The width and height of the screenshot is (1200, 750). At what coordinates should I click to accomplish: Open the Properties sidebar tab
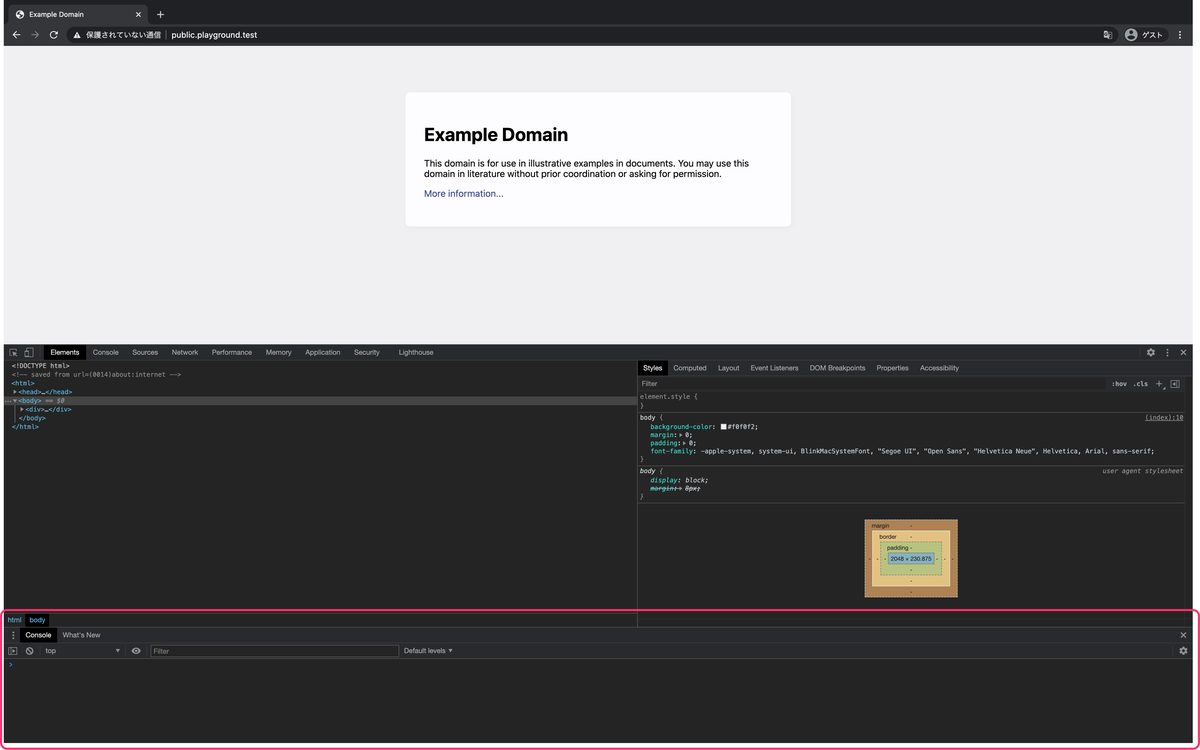(x=893, y=368)
